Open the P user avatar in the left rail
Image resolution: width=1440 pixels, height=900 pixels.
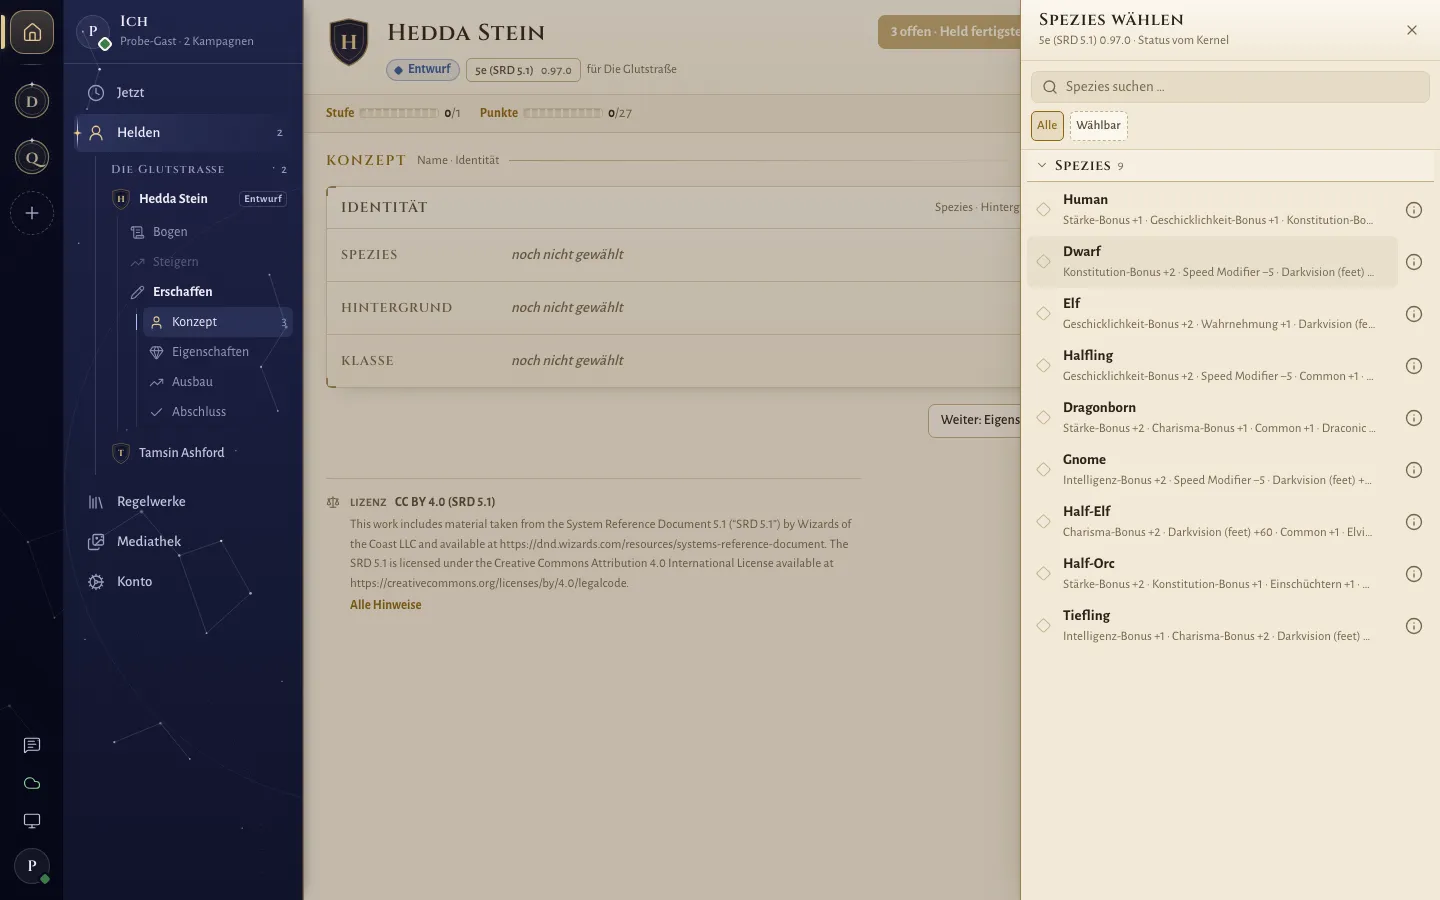[32, 866]
